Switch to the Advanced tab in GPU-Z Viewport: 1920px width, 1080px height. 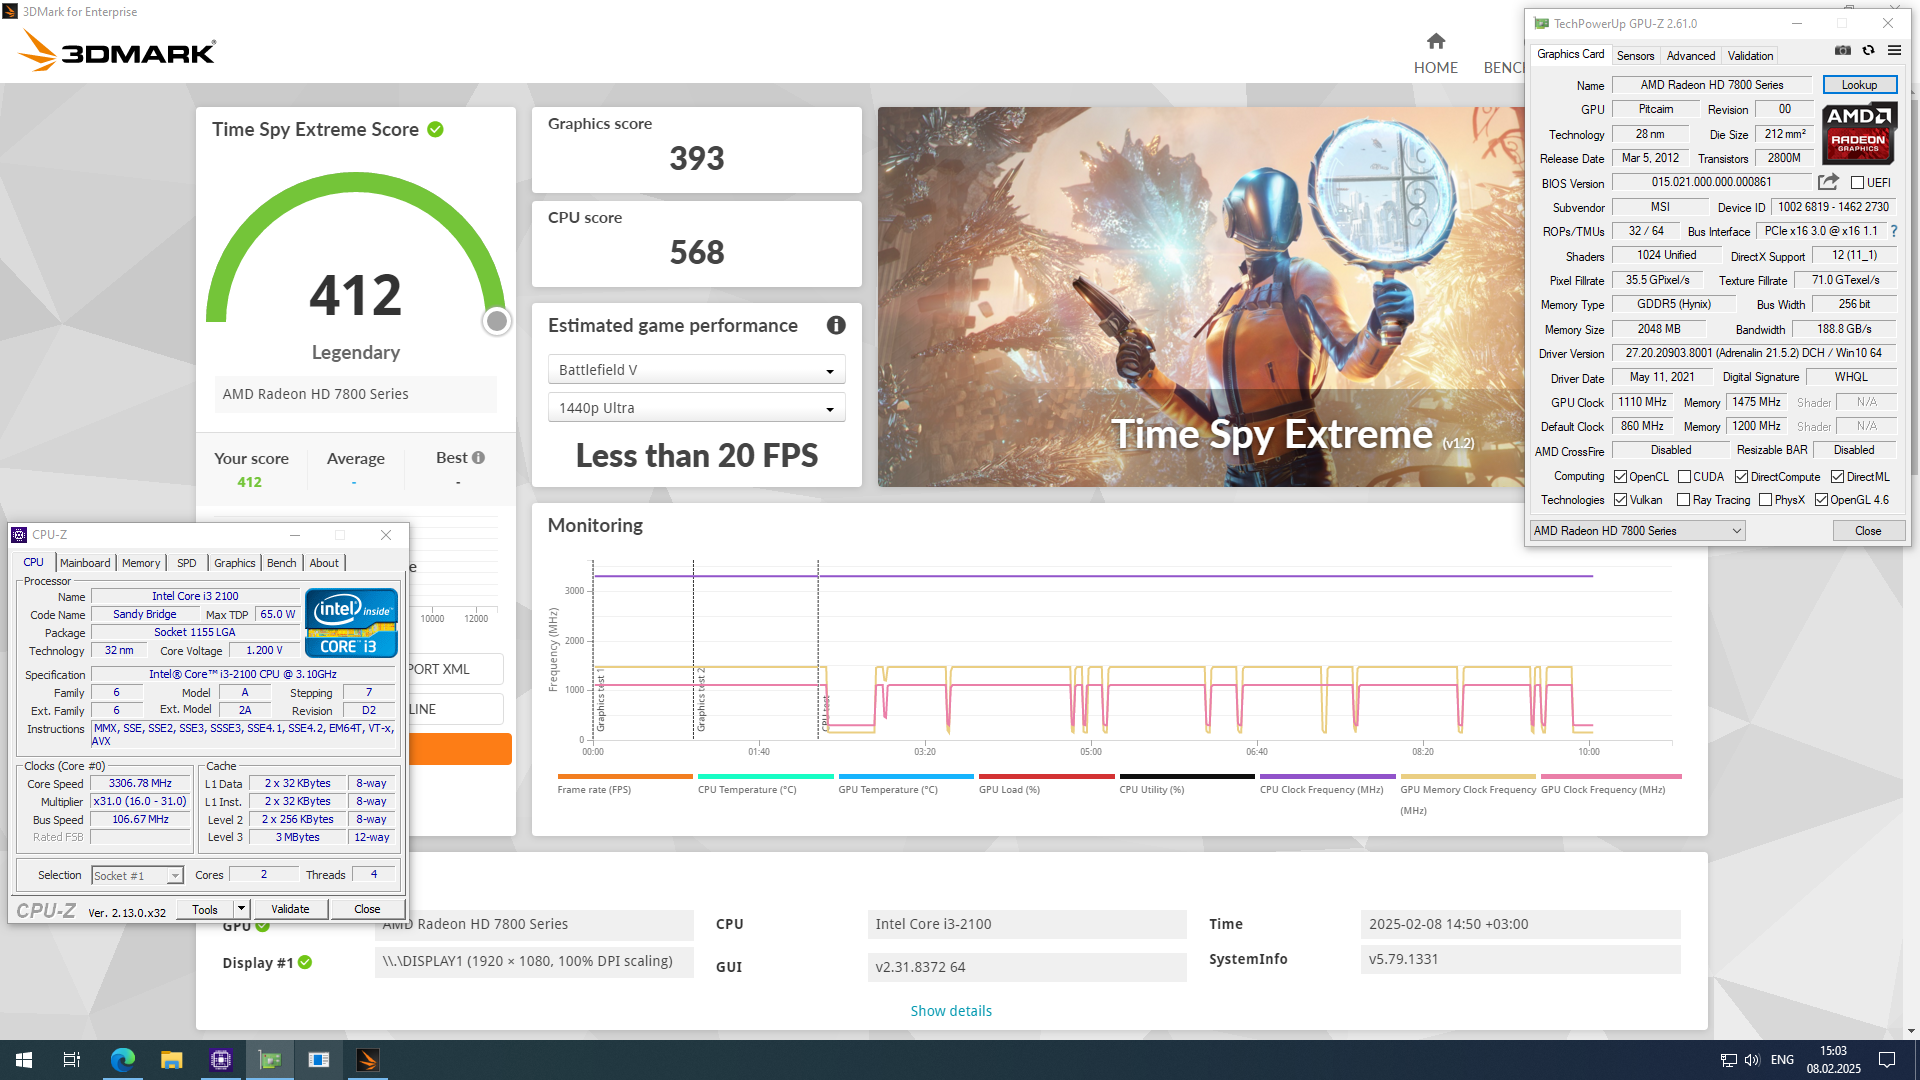(x=1691, y=56)
